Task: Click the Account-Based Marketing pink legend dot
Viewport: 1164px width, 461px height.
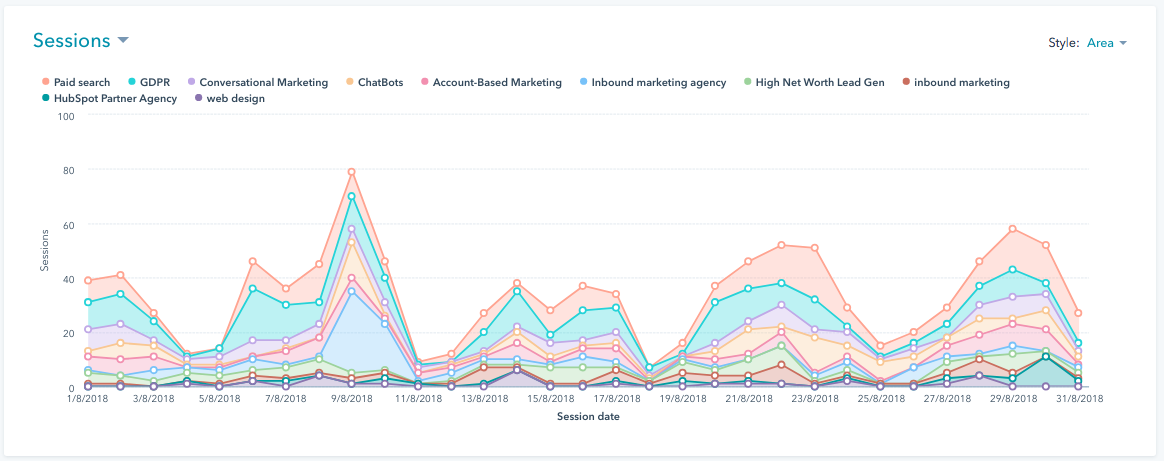Action: (x=423, y=82)
